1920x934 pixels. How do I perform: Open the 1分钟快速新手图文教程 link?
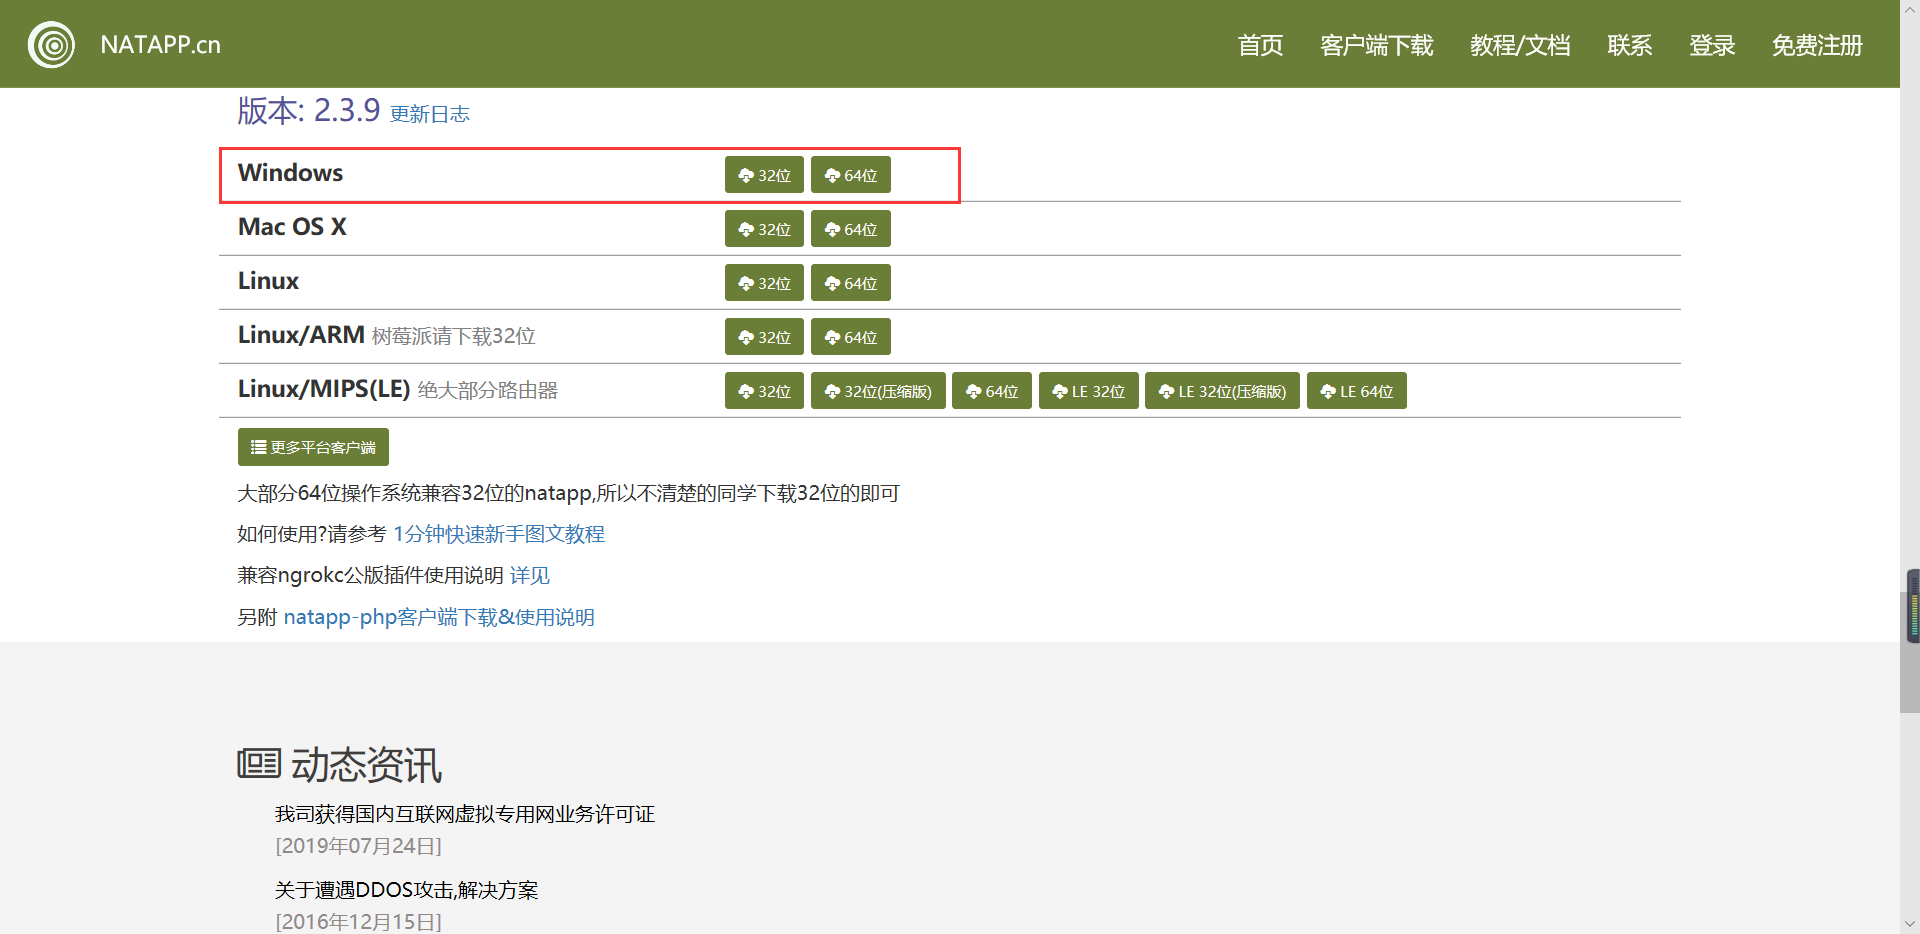[x=499, y=534]
